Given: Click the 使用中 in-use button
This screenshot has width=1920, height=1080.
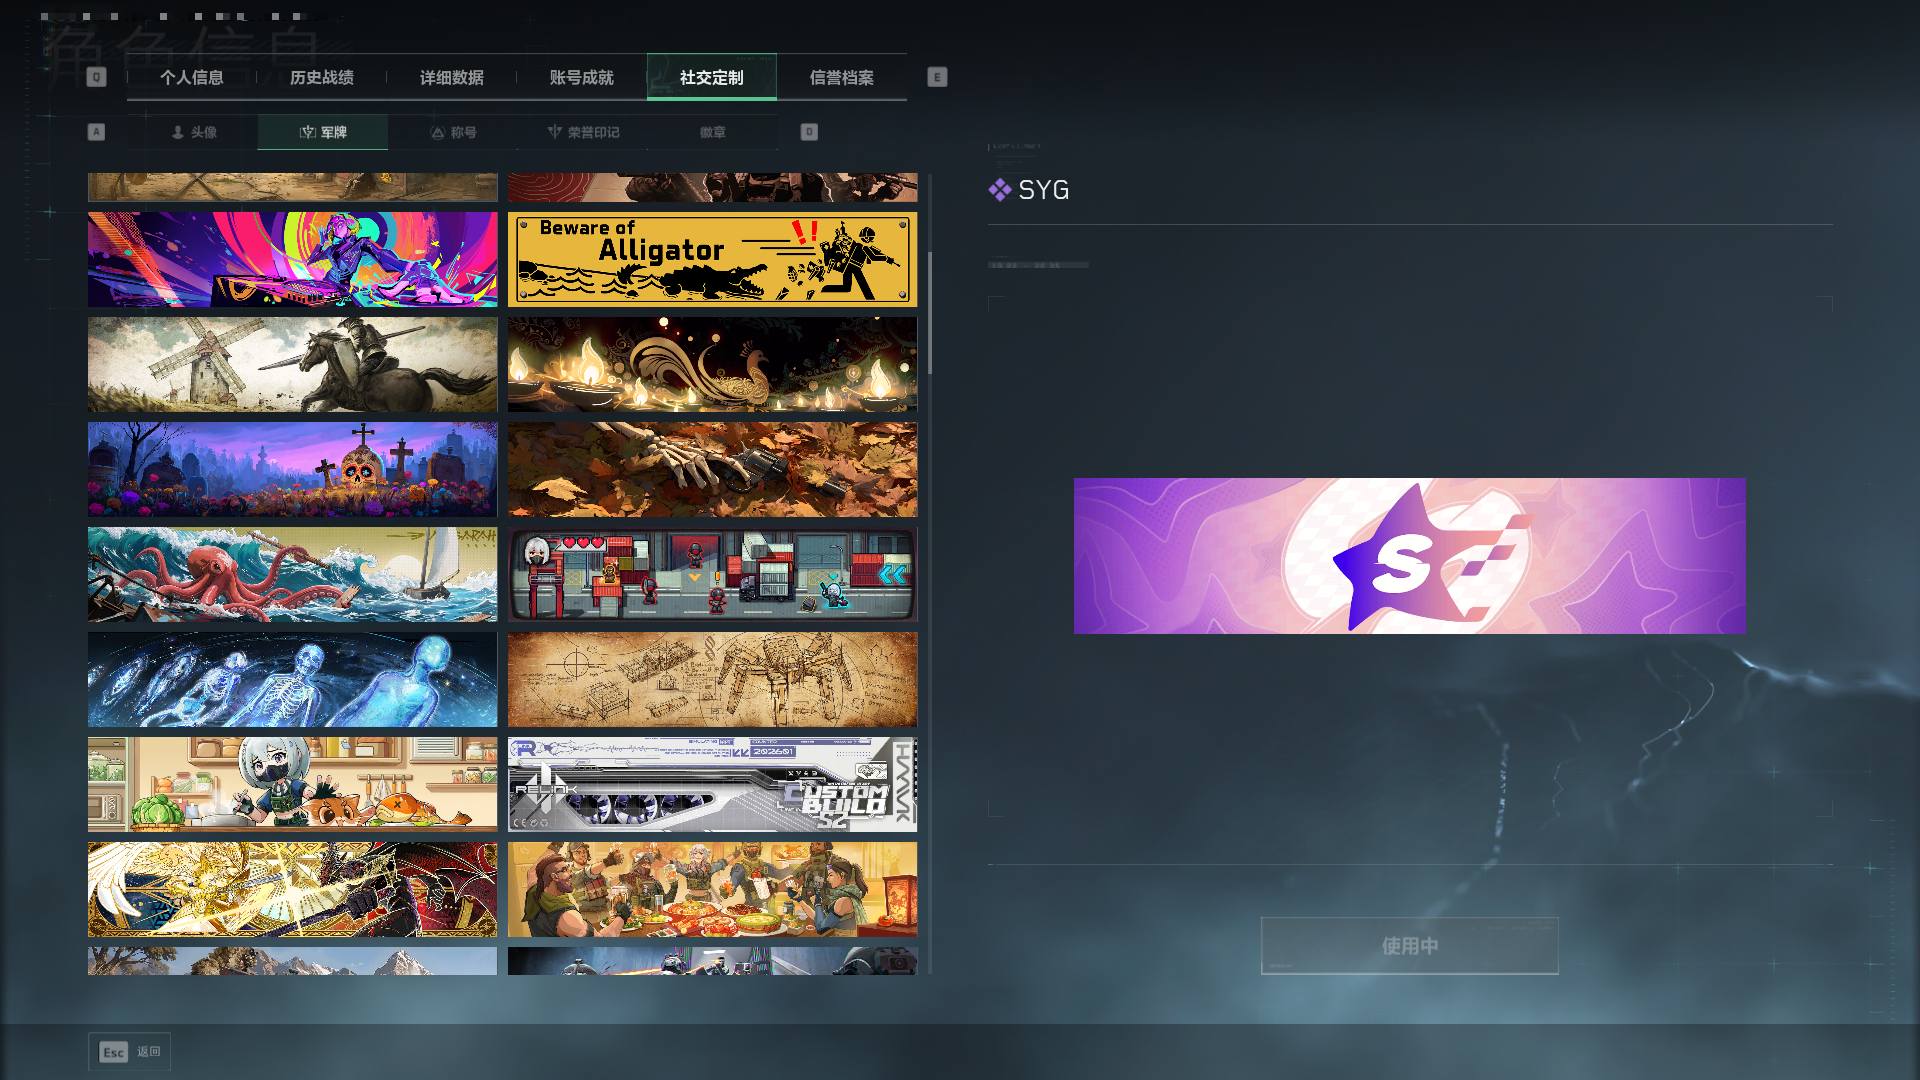Looking at the screenshot, I should coord(1410,946).
